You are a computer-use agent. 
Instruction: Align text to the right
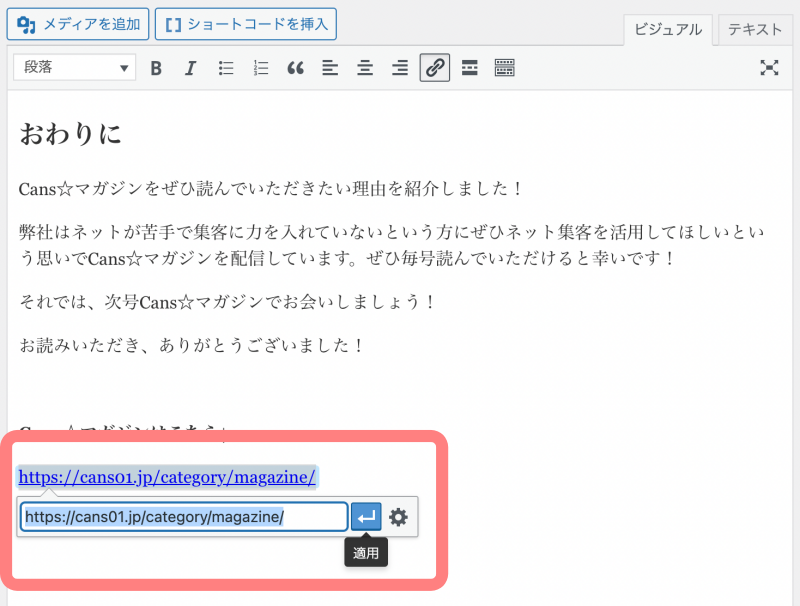coord(400,68)
